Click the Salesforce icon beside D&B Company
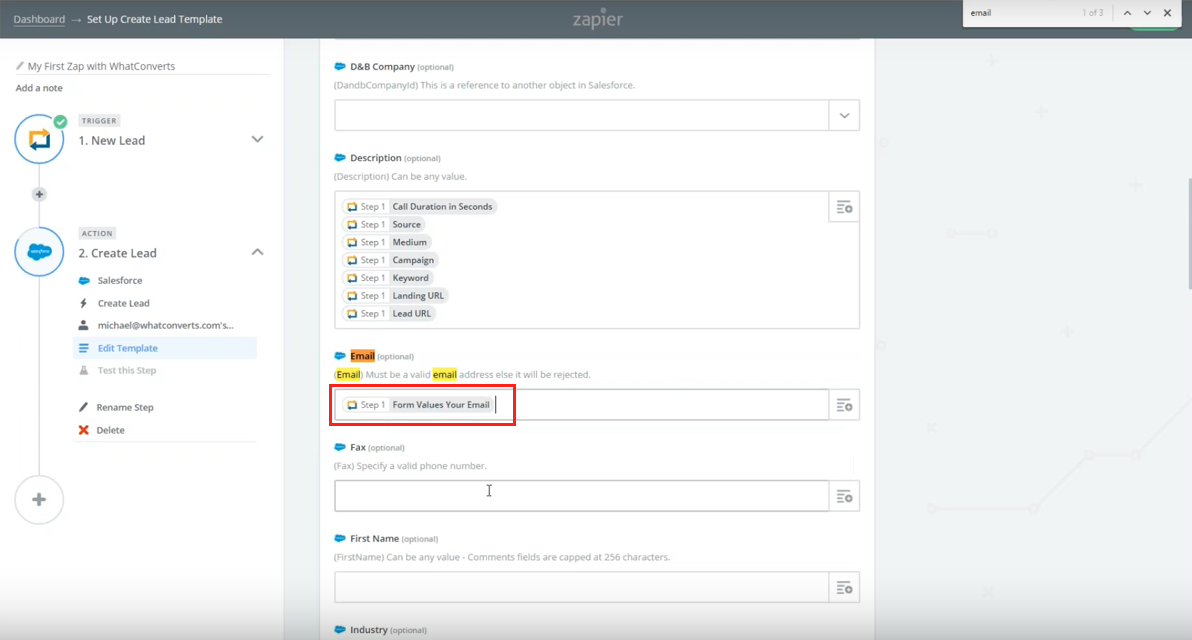Screen dimensions: 1192x640 coord(340,67)
